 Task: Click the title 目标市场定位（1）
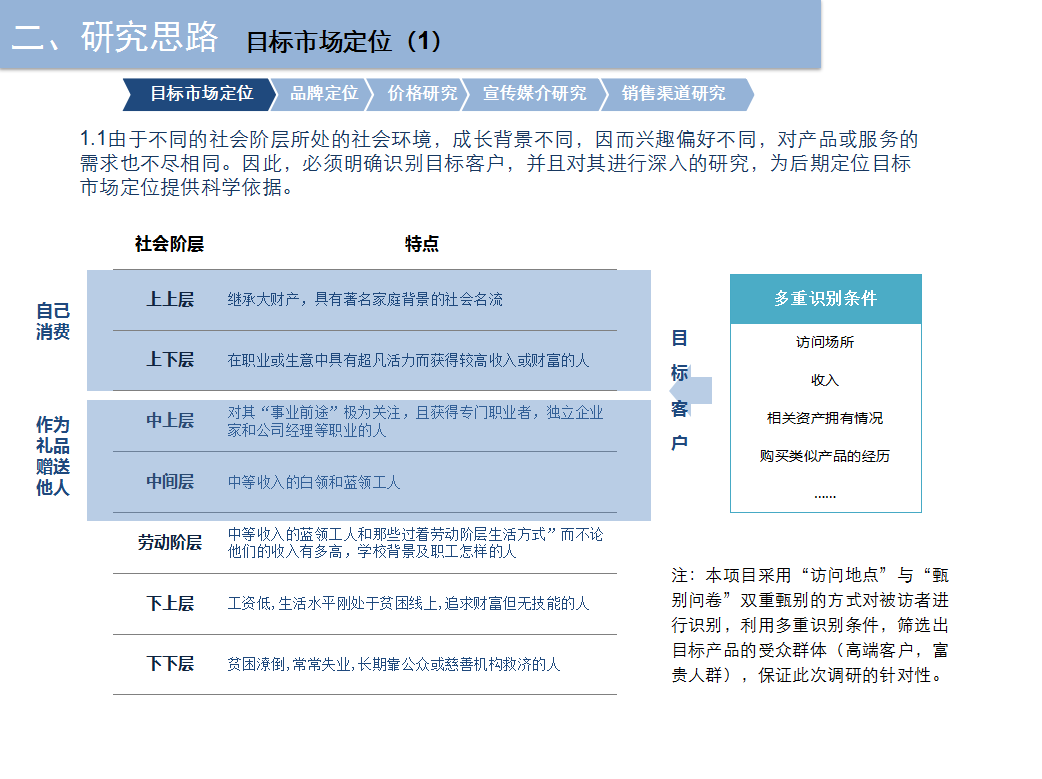344,42
